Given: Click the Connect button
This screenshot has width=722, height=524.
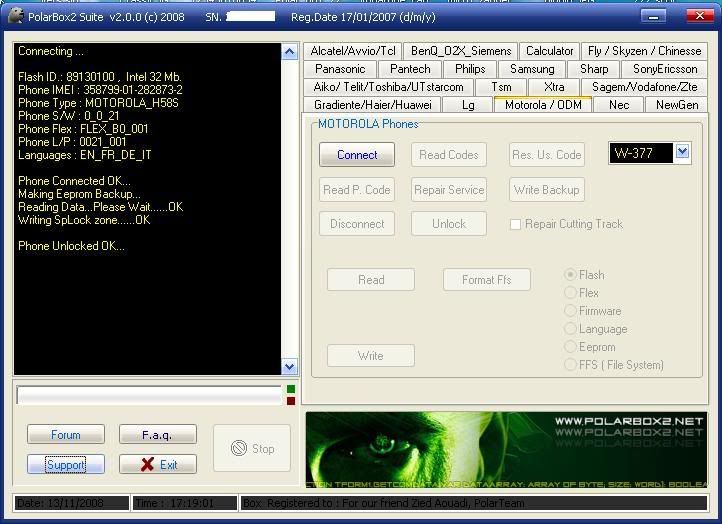Looking at the screenshot, I should [x=357, y=155].
